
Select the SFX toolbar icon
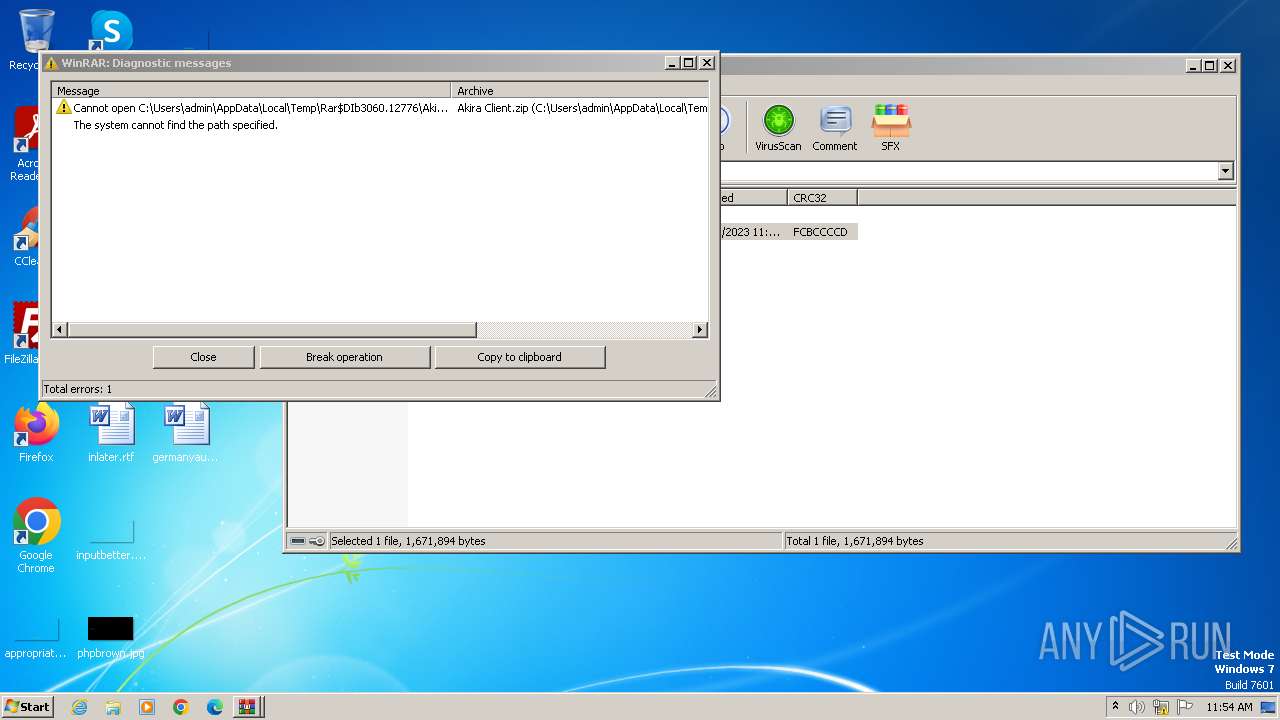click(x=890, y=128)
